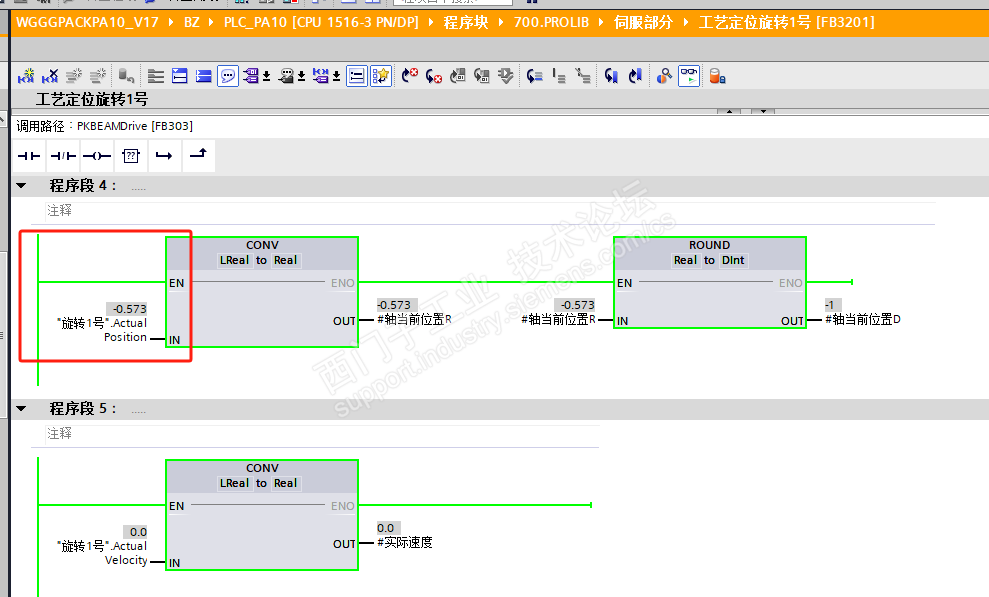This screenshot has width=989, height=597.
Task: Select the ROUND Real to DInt box
Action: 710,282
